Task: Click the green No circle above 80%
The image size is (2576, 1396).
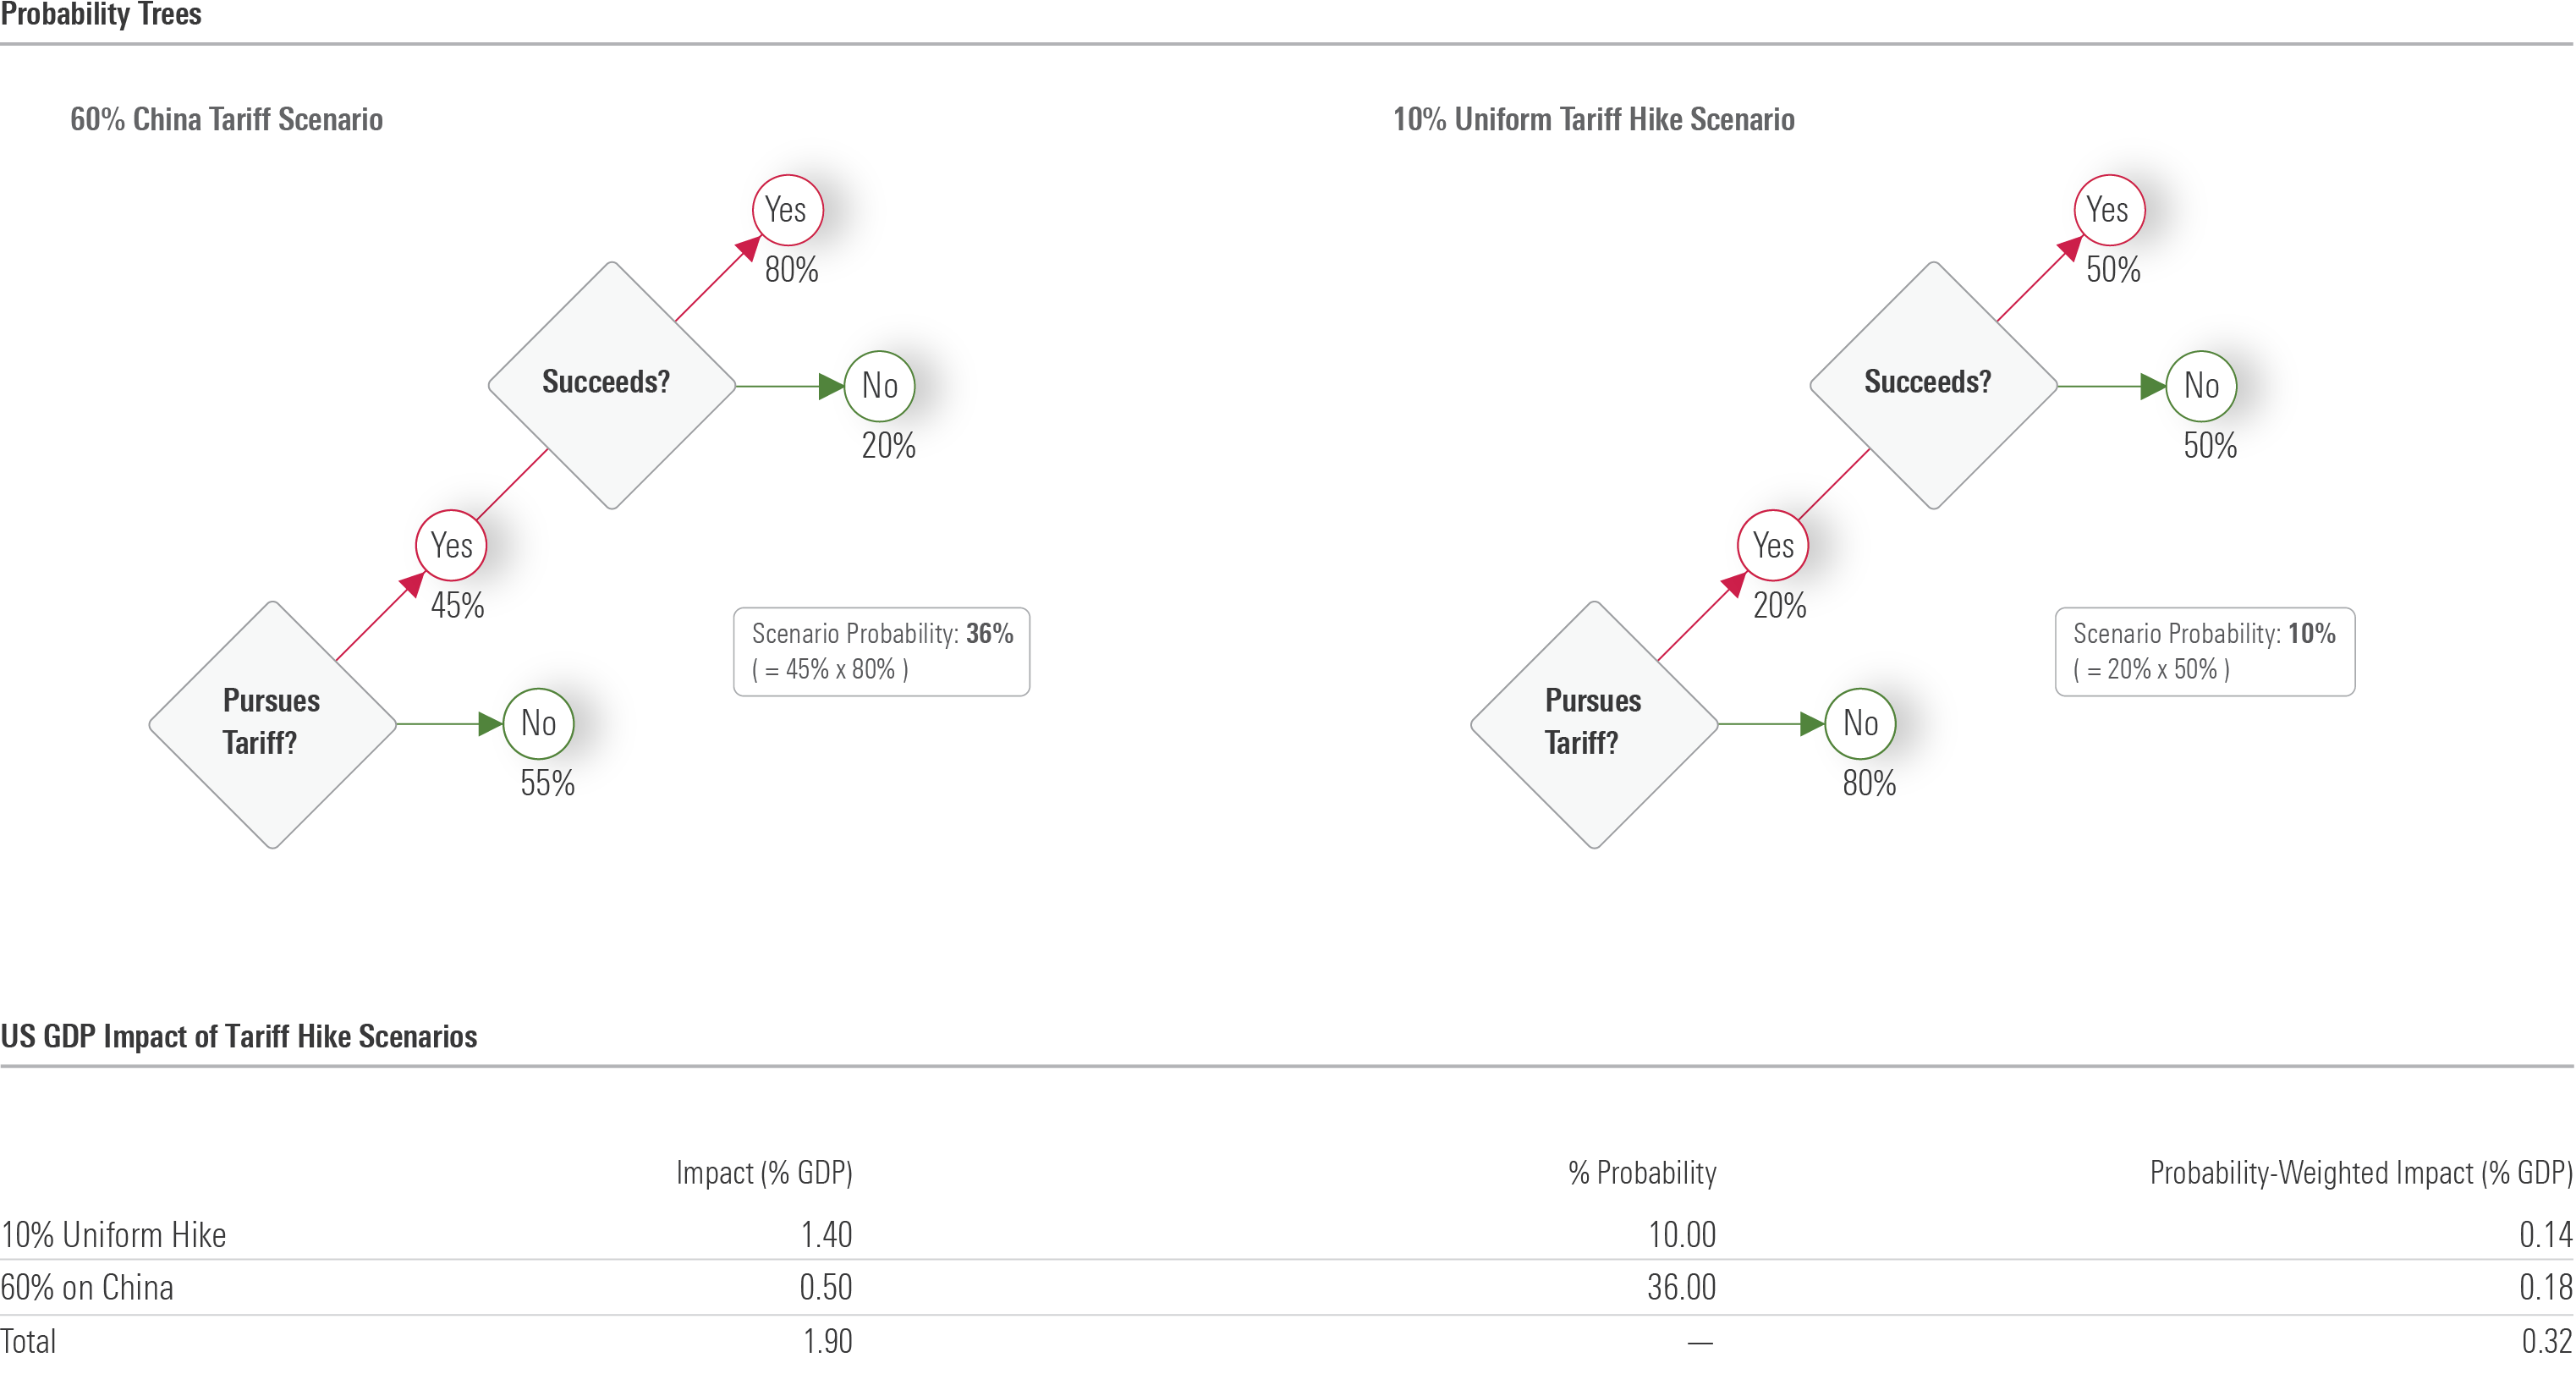Action: 1860,723
